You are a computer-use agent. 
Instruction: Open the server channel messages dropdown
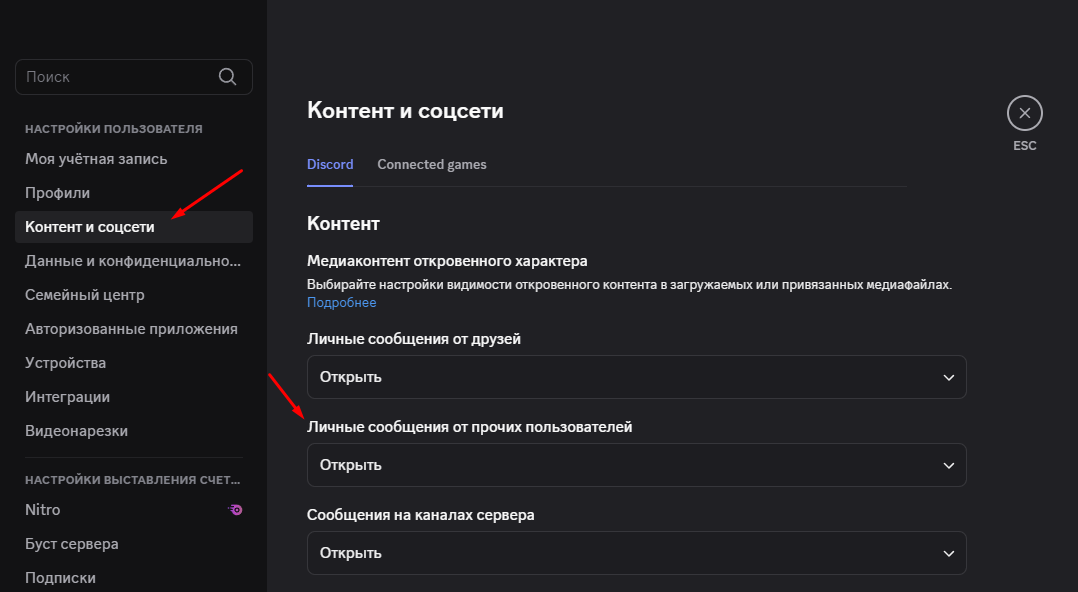click(x=637, y=553)
